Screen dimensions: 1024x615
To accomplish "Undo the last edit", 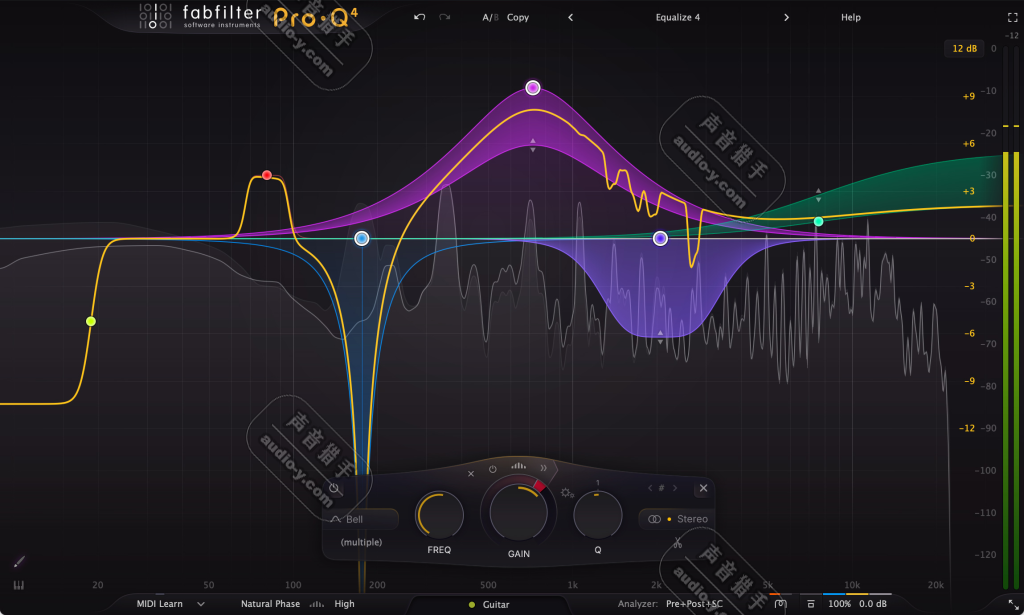I will tap(419, 17).
